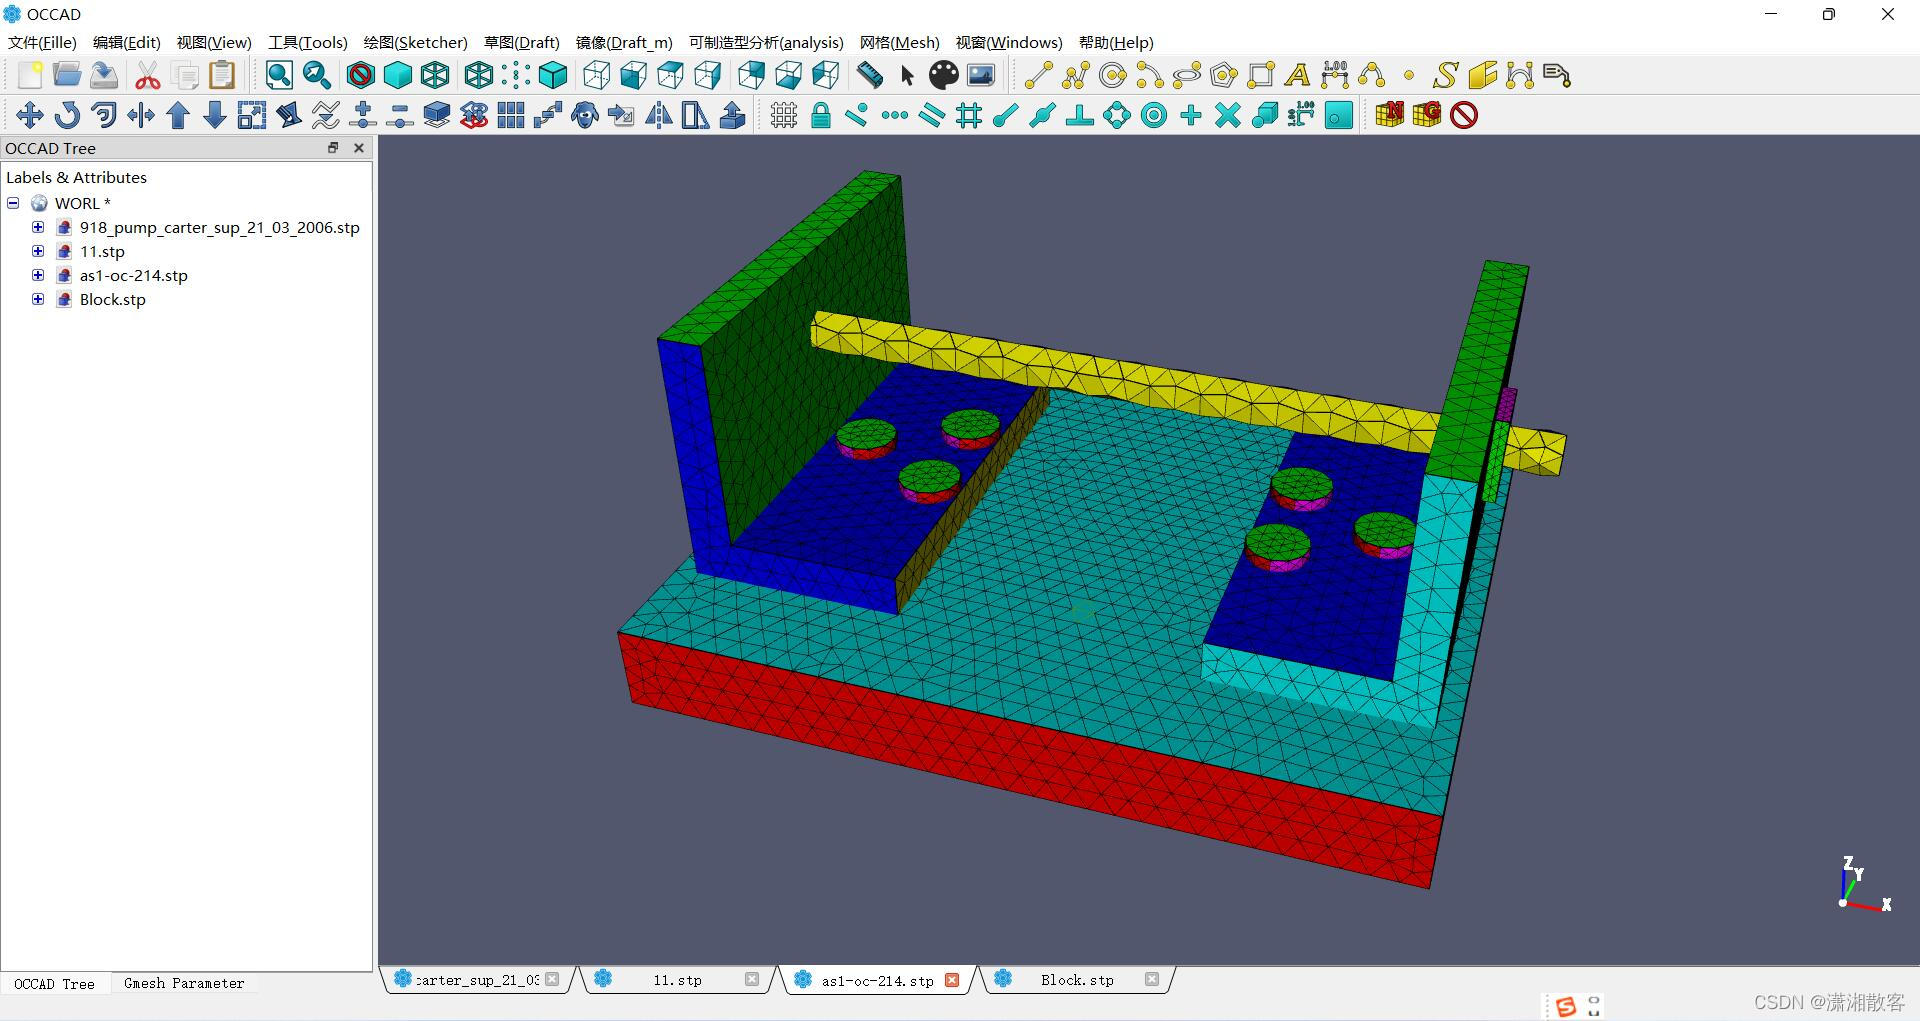Click the mesh cube N icon
The width and height of the screenshot is (1920, 1021).
tap(1389, 115)
